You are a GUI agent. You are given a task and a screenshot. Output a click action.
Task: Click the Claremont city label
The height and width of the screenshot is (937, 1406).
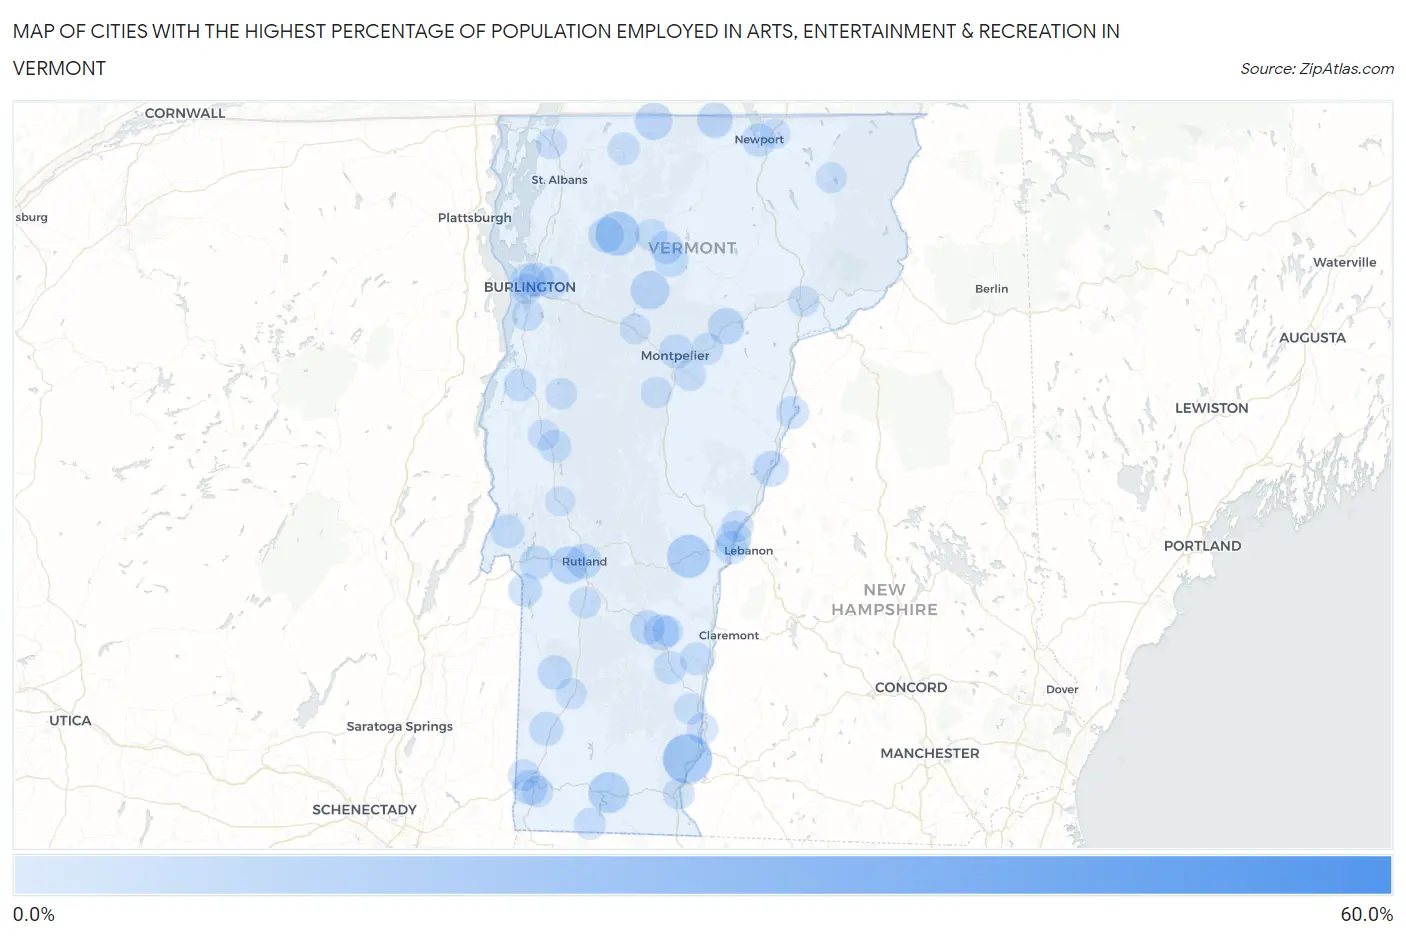pyautogui.click(x=729, y=636)
